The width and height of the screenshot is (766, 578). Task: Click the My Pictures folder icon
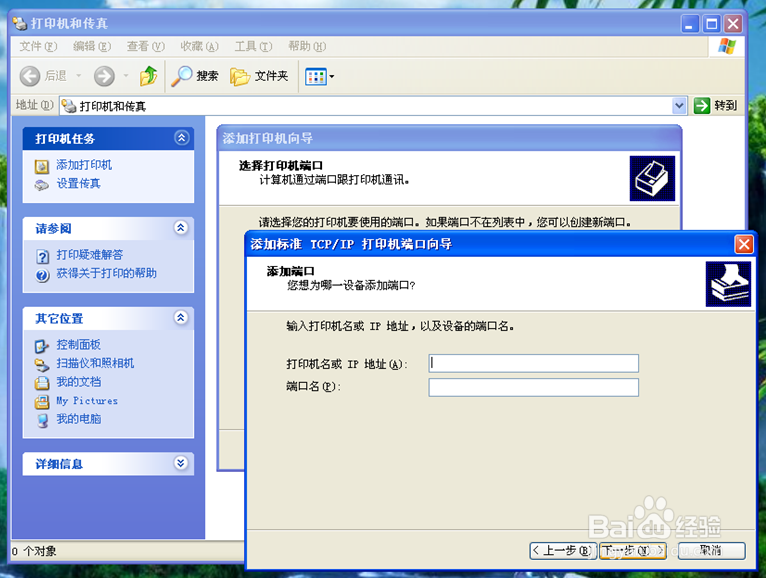tap(42, 402)
